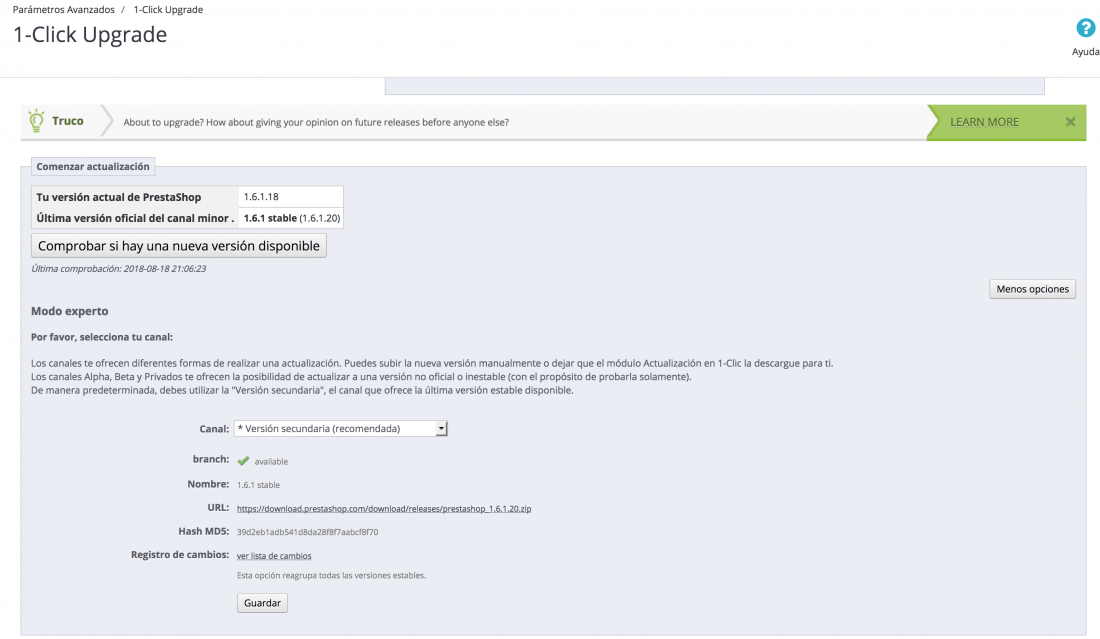Check if a new version is available
Viewport: 1100px width, 639px height.
tap(179, 245)
